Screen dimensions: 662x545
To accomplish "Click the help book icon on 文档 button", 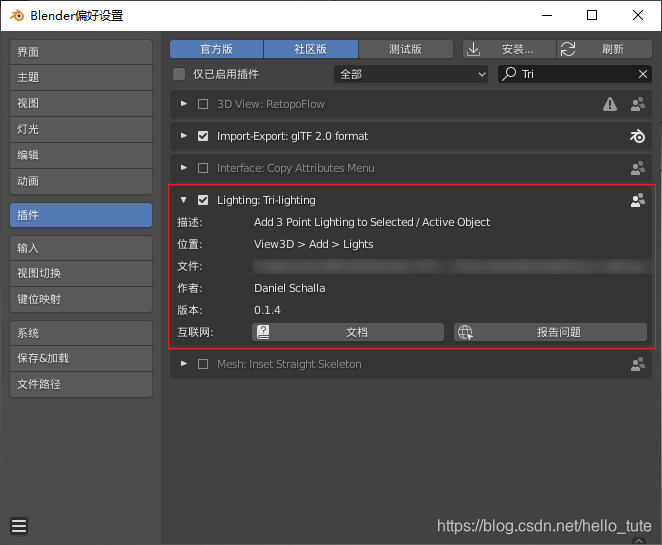I will pyautogui.click(x=263, y=332).
